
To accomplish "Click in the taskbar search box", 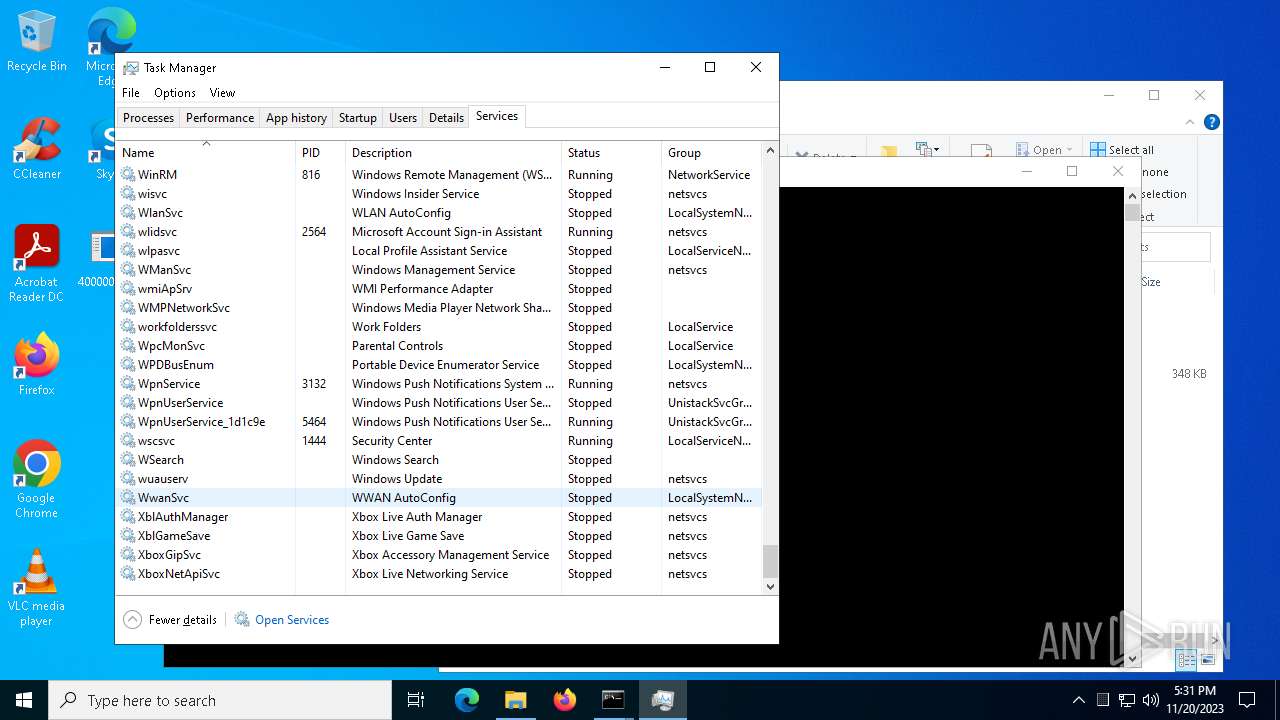I will pos(220,700).
